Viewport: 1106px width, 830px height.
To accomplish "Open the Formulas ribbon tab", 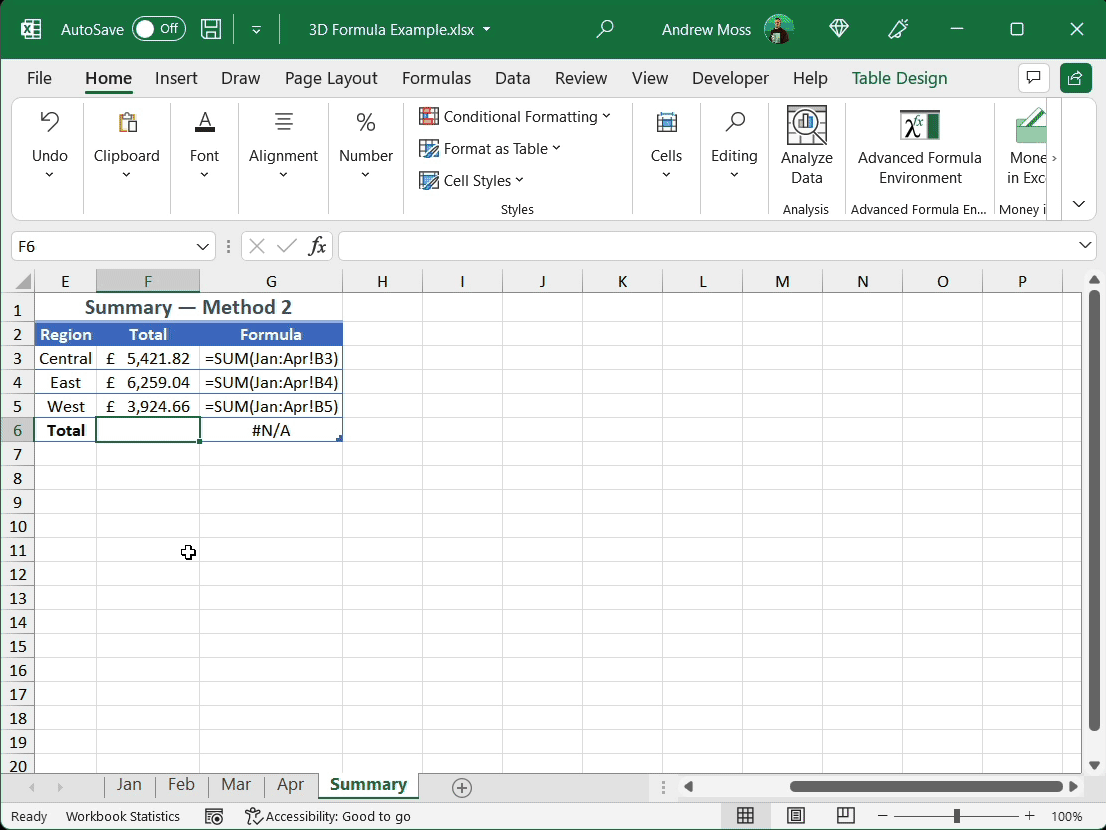I will (x=436, y=78).
